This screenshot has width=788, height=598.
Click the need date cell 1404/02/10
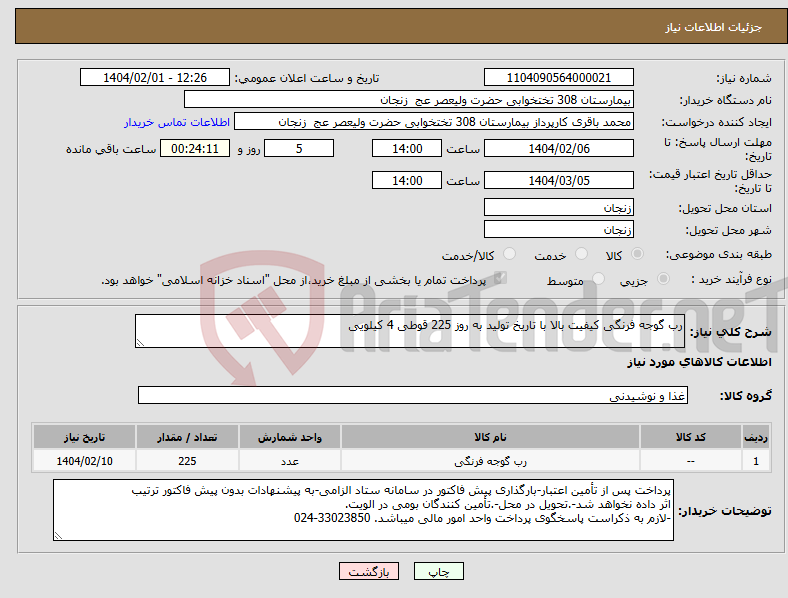click(84, 461)
